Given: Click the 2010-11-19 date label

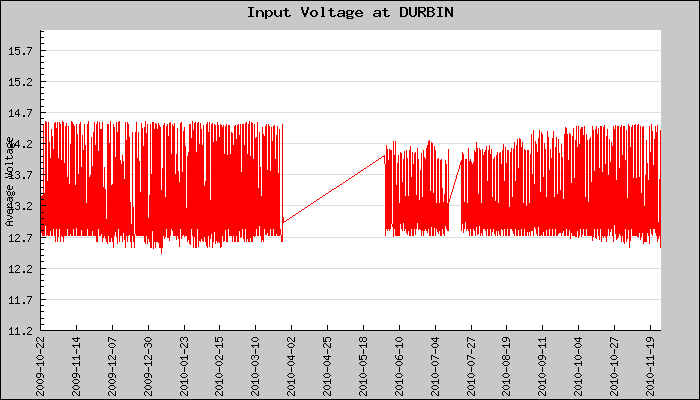Looking at the screenshot, I should (650, 367).
